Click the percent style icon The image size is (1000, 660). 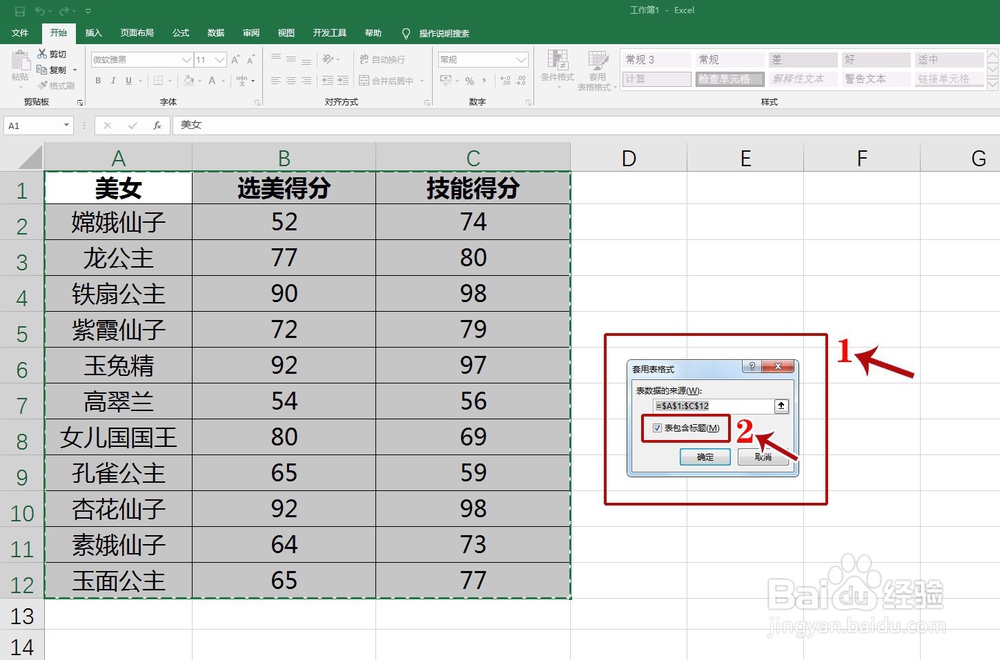pyautogui.click(x=469, y=81)
